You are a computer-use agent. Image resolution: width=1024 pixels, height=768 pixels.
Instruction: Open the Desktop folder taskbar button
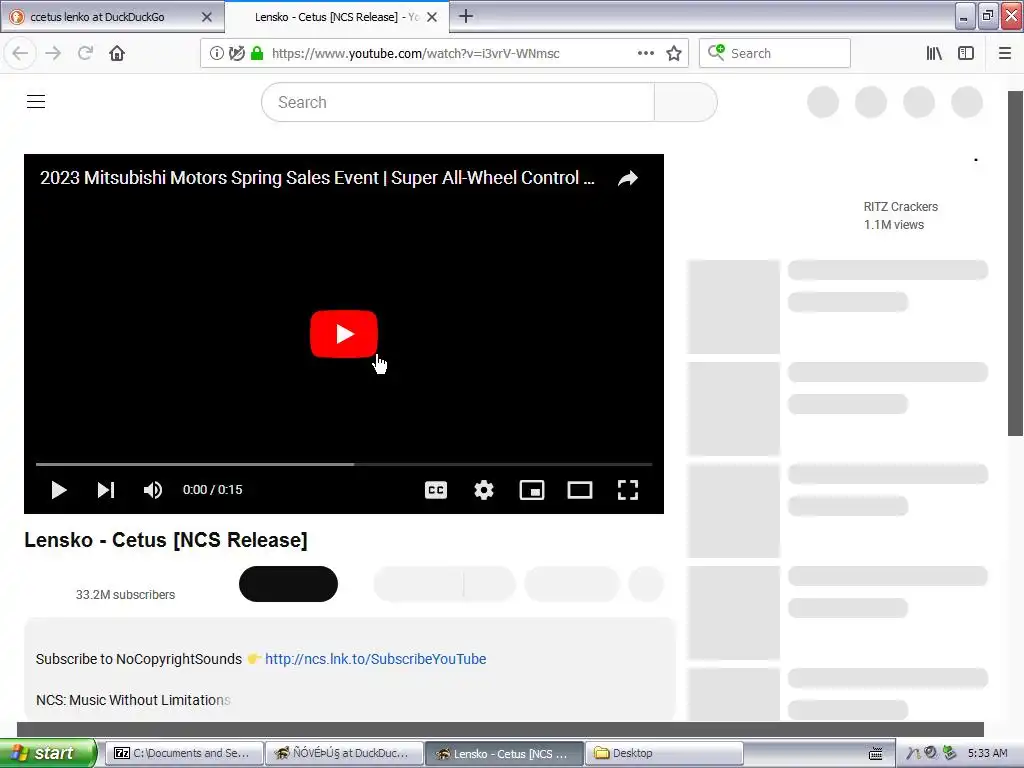pos(664,753)
